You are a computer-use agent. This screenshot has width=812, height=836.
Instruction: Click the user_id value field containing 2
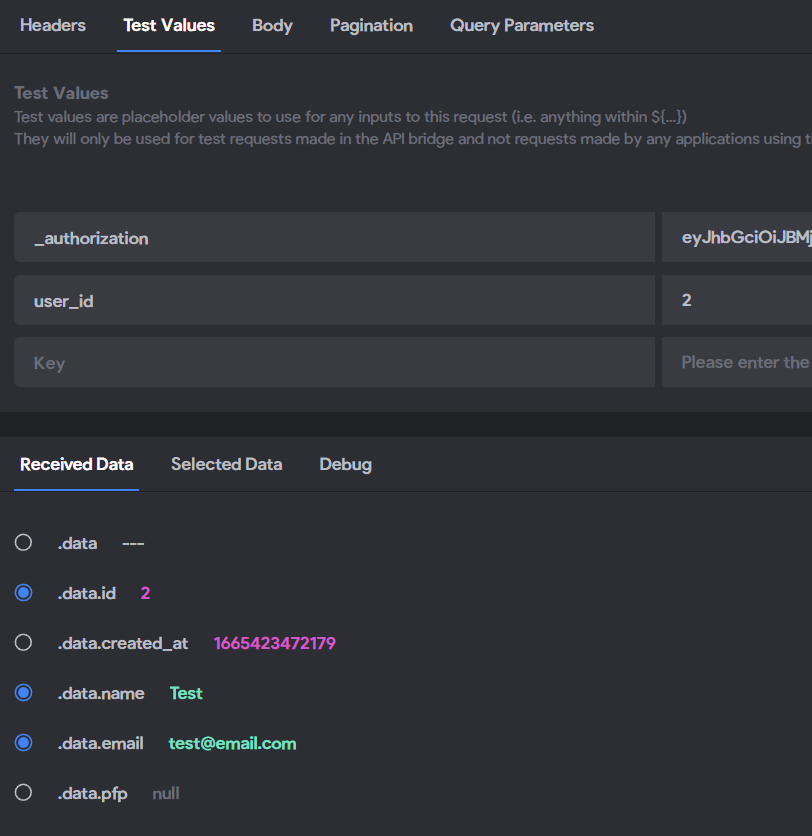tap(737, 300)
